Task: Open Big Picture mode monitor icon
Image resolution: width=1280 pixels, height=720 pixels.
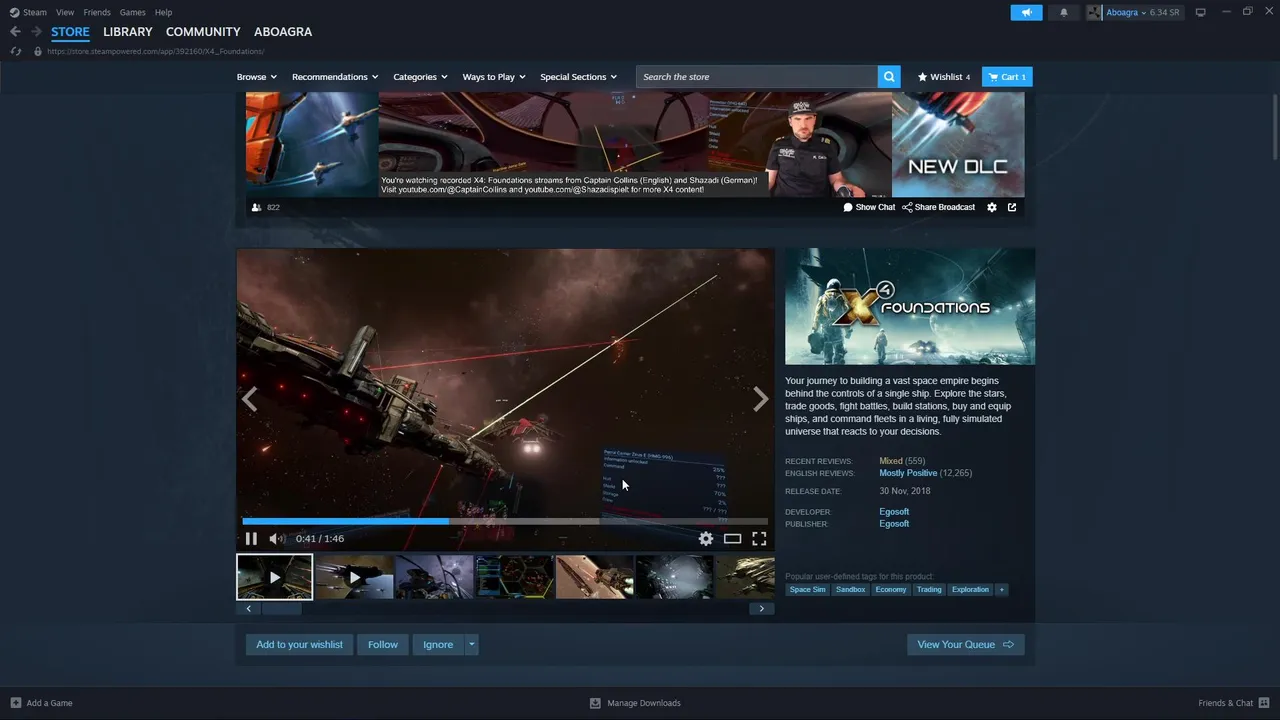Action: click(1201, 12)
